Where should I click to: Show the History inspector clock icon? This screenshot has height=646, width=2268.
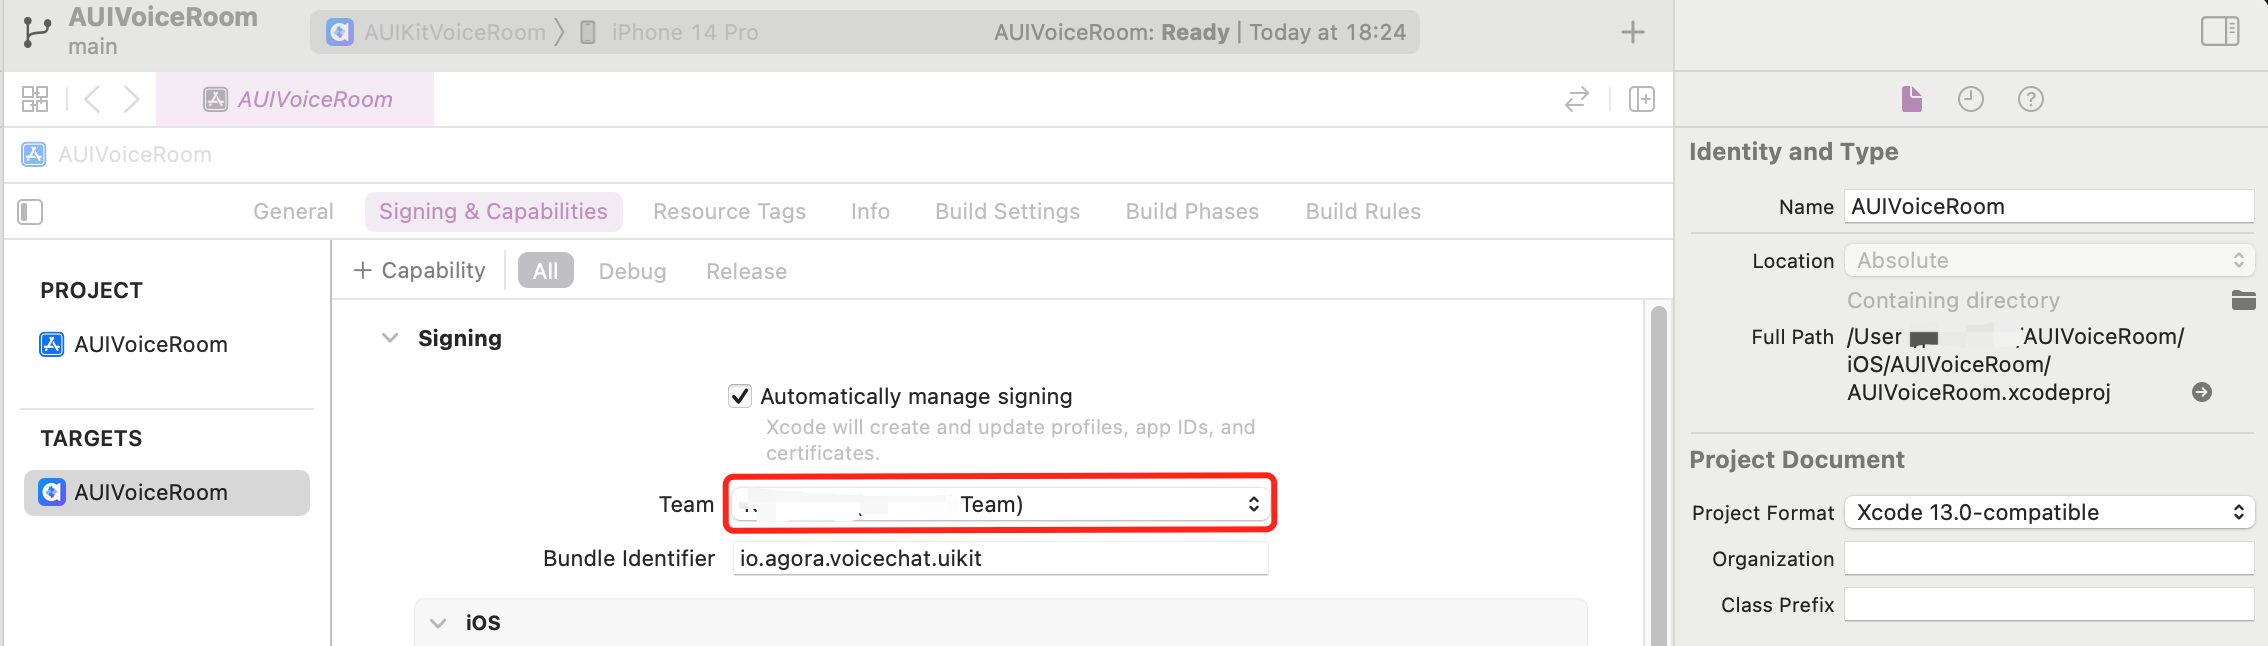pyautogui.click(x=1970, y=99)
